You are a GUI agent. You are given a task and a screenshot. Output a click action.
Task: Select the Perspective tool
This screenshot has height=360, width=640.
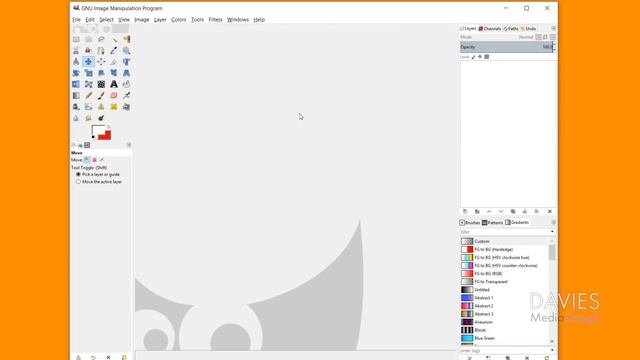127,73
